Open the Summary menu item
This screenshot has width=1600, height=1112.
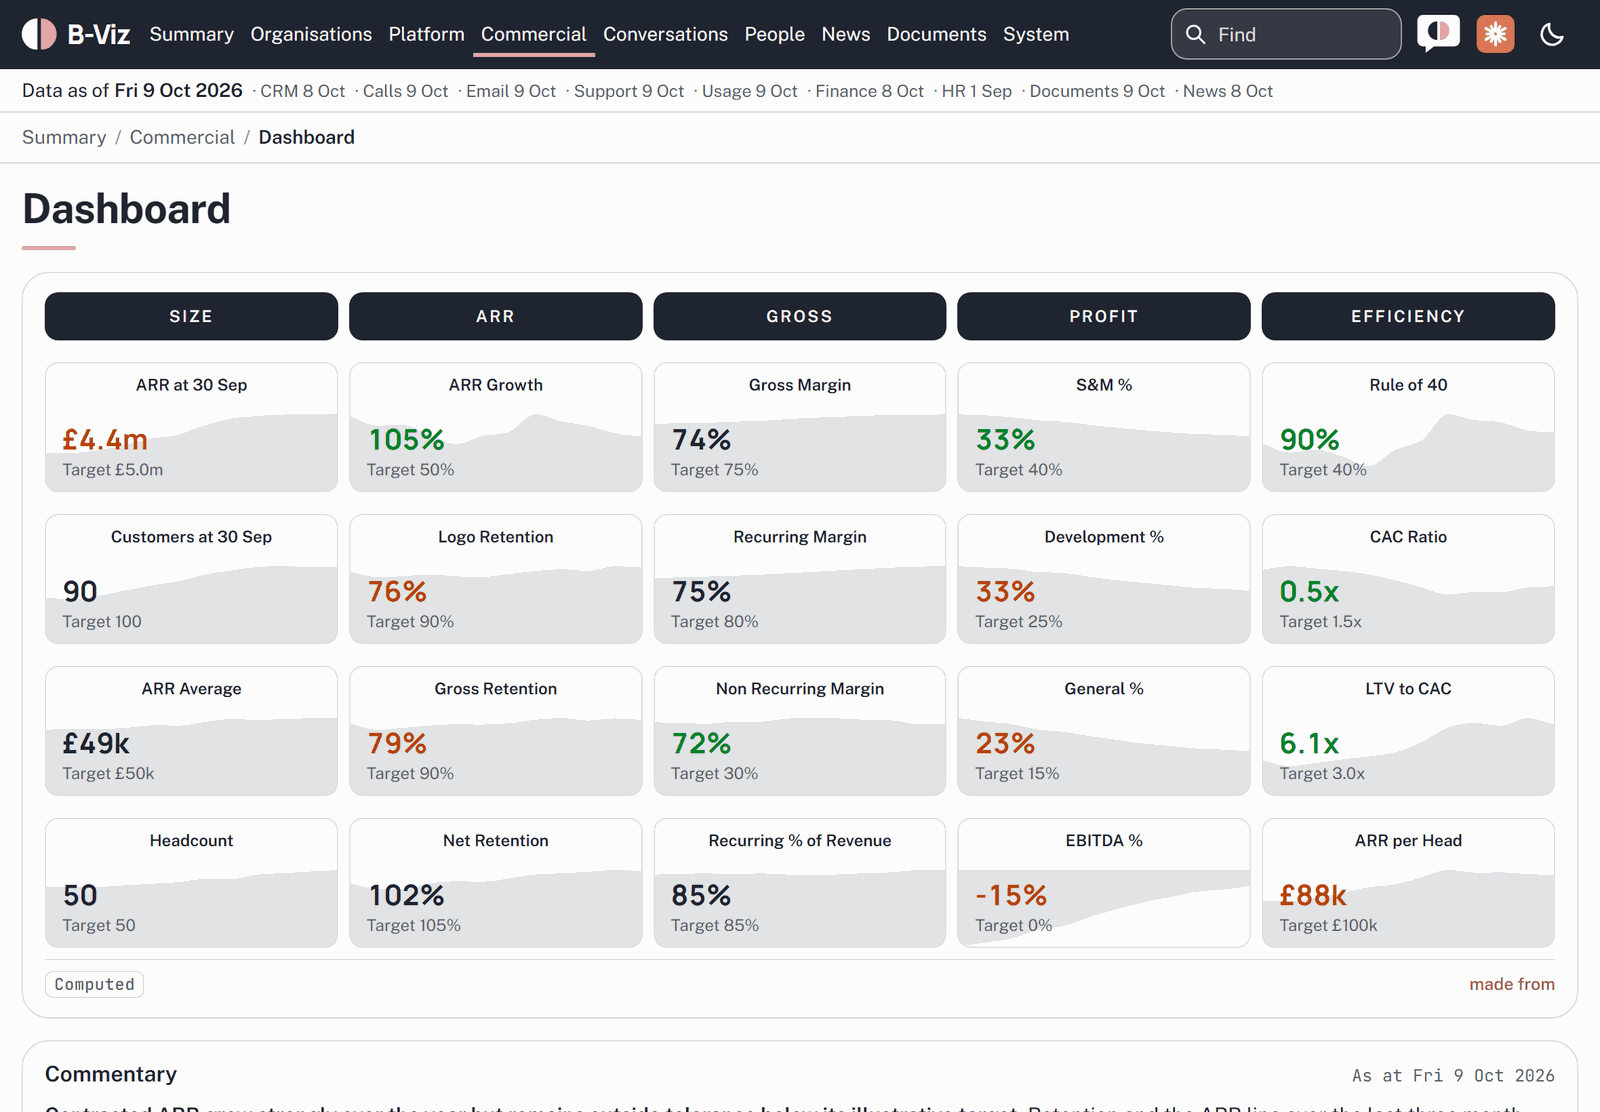point(192,34)
